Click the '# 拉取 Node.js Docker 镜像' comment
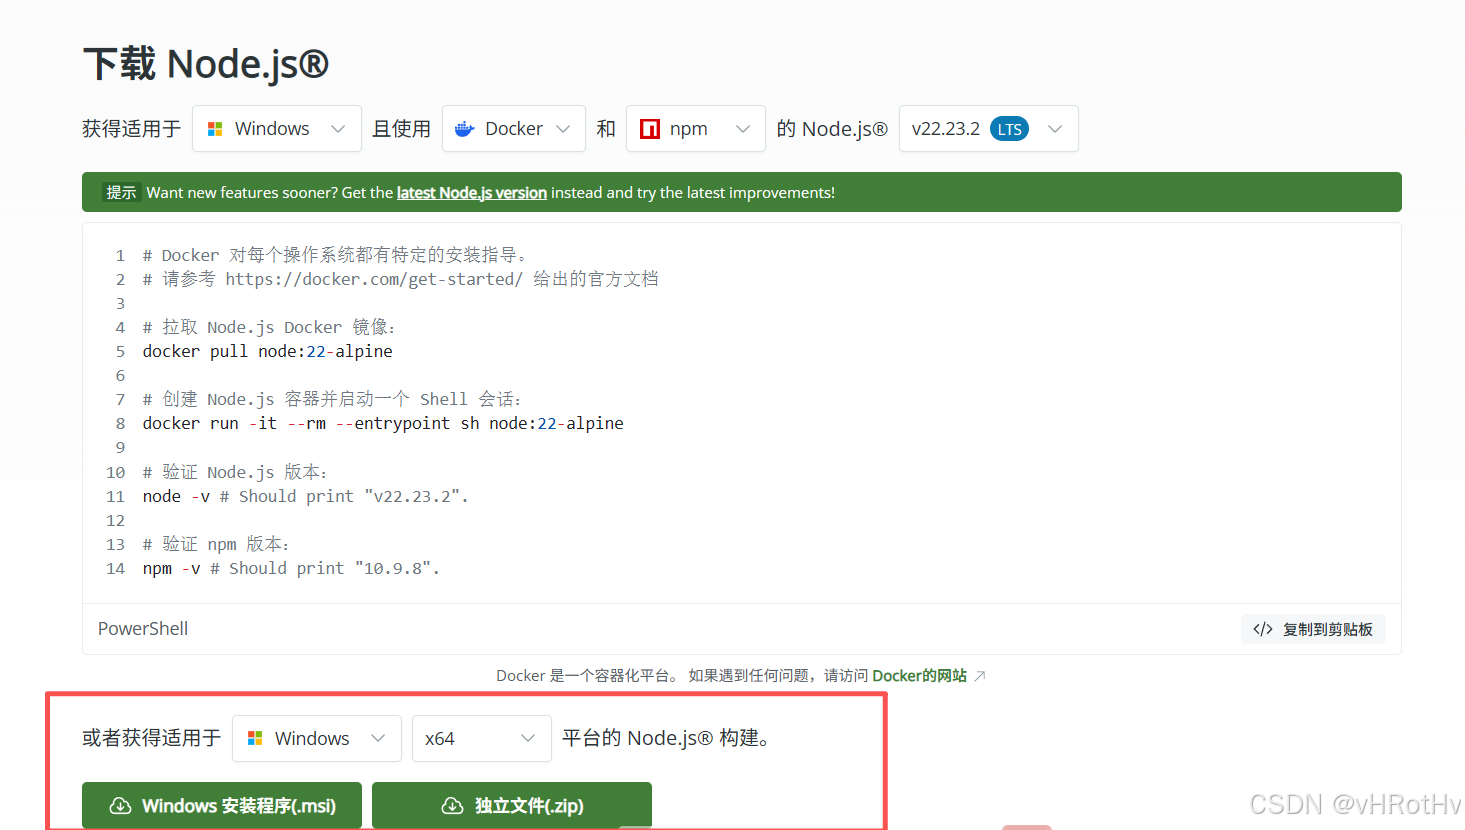This screenshot has width=1465, height=830. (269, 328)
